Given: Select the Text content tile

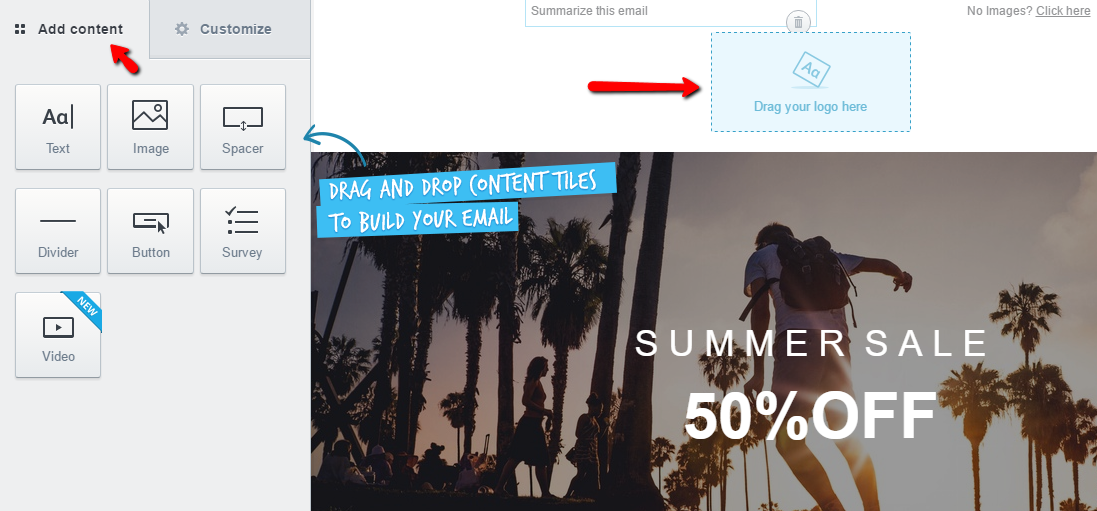Looking at the screenshot, I should coord(58,127).
